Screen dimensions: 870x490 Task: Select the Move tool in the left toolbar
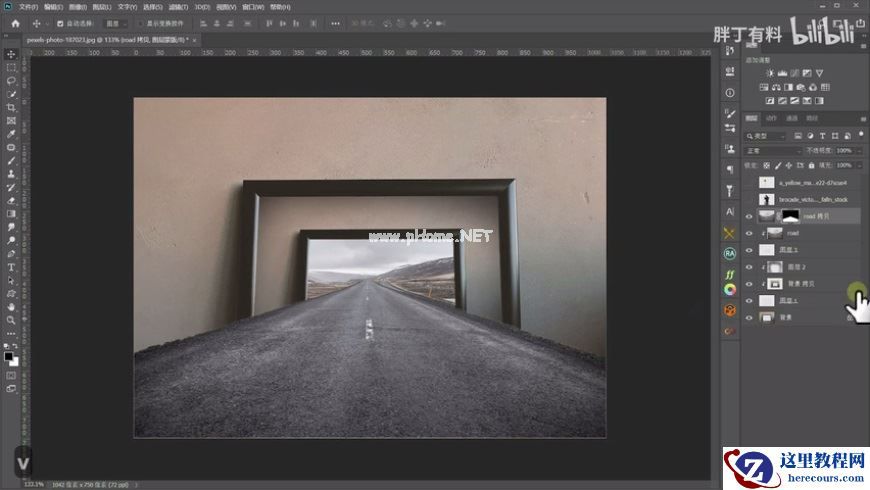[x=11, y=54]
